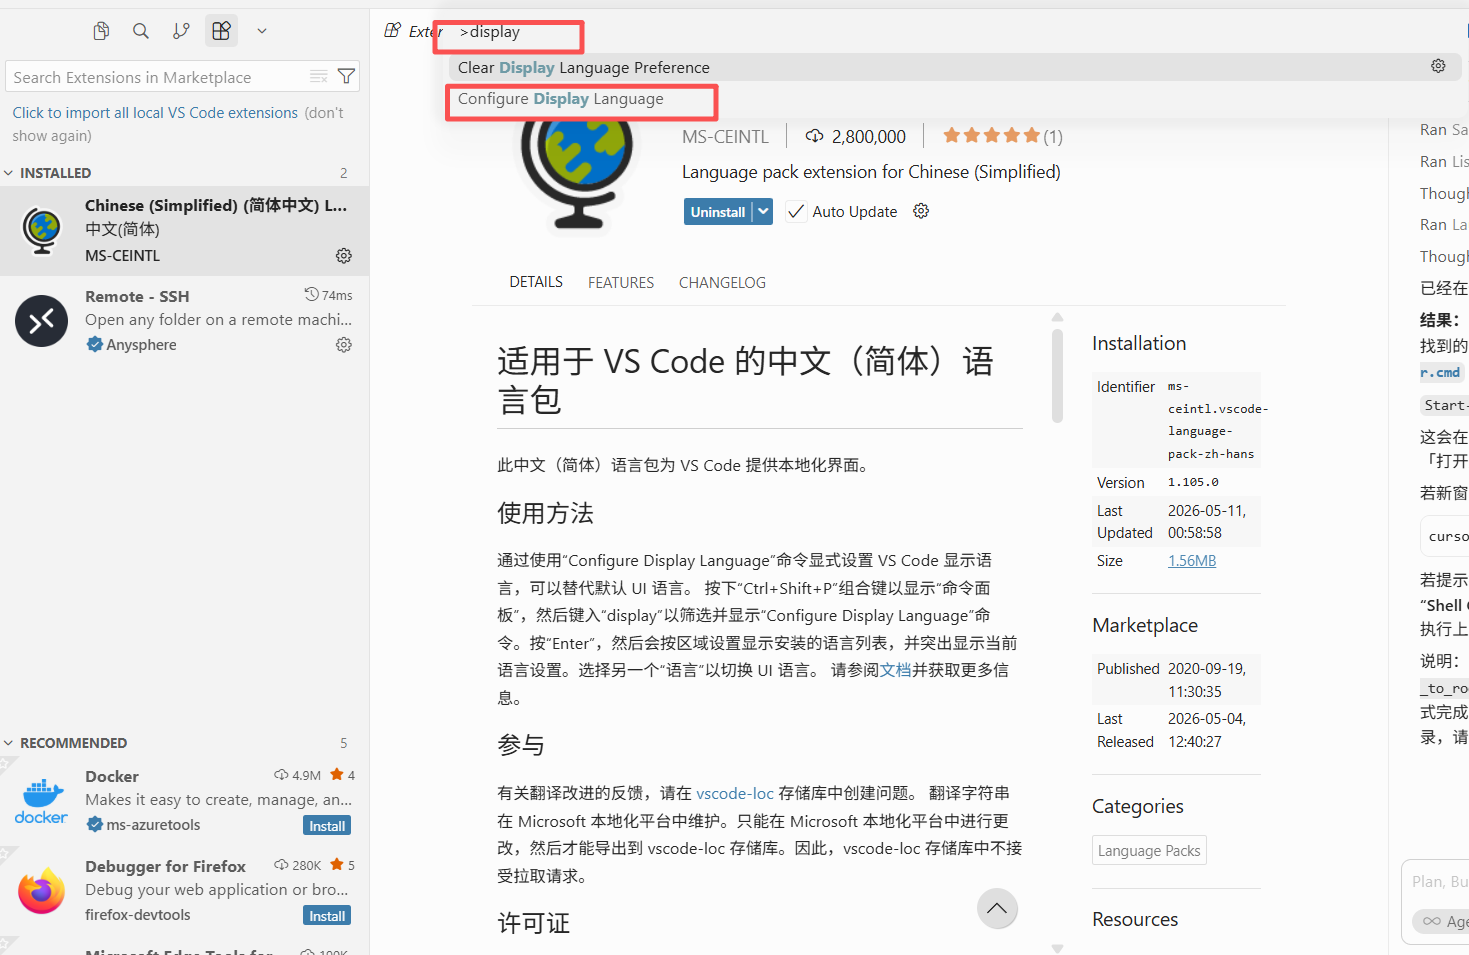1469x955 pixels.
Task: Toggle the Auto Update checkbox
Action: click(x=796, y=212)
